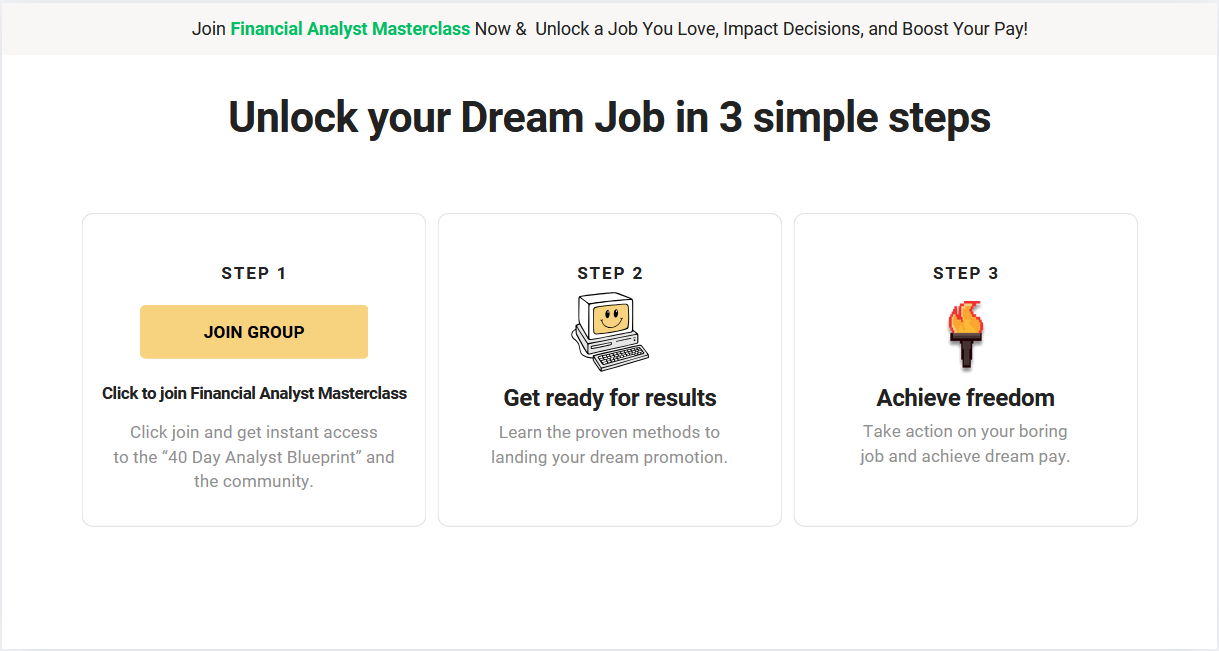Screen dimensions: 1219x651
Task: Click the "Get ready for results" heading
Action: (610, 398)
